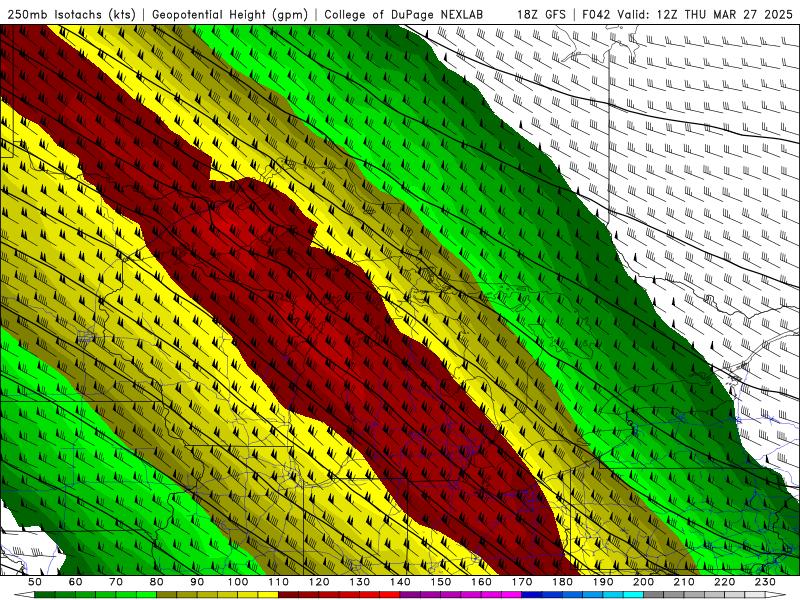Click the 80 value on the color scale
This screenshot has width=800, height=600.
157,582
